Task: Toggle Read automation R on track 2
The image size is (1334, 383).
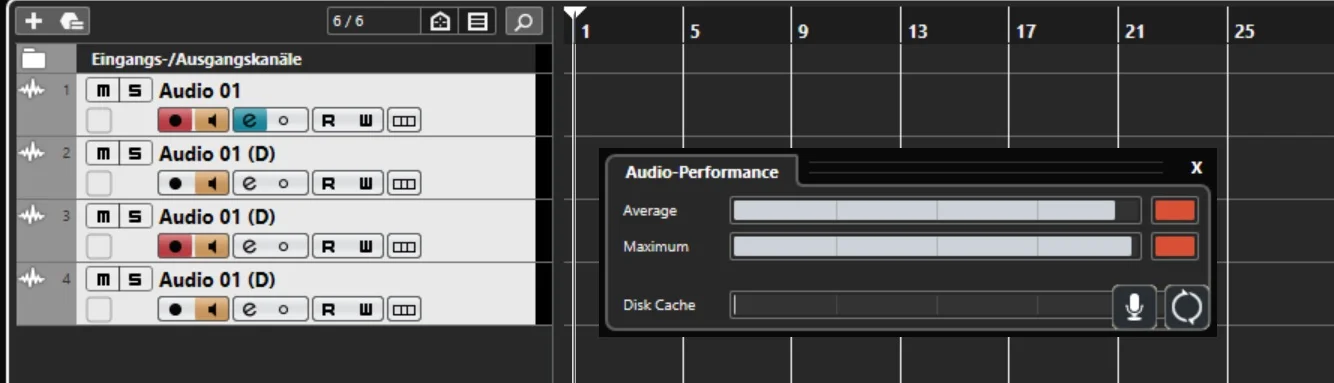Action: tap(329, 184)
